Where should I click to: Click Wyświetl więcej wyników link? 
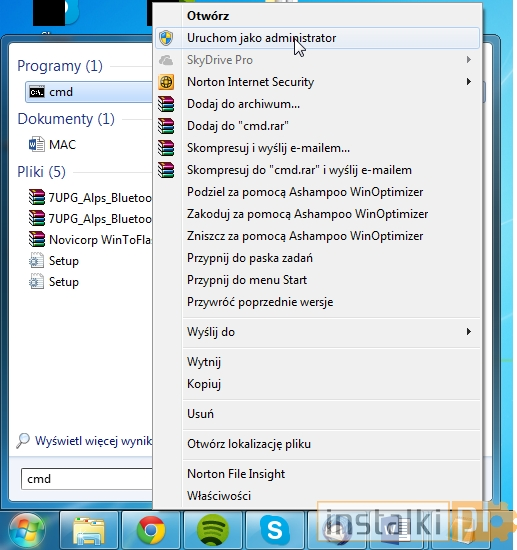(x=94, y=441)
